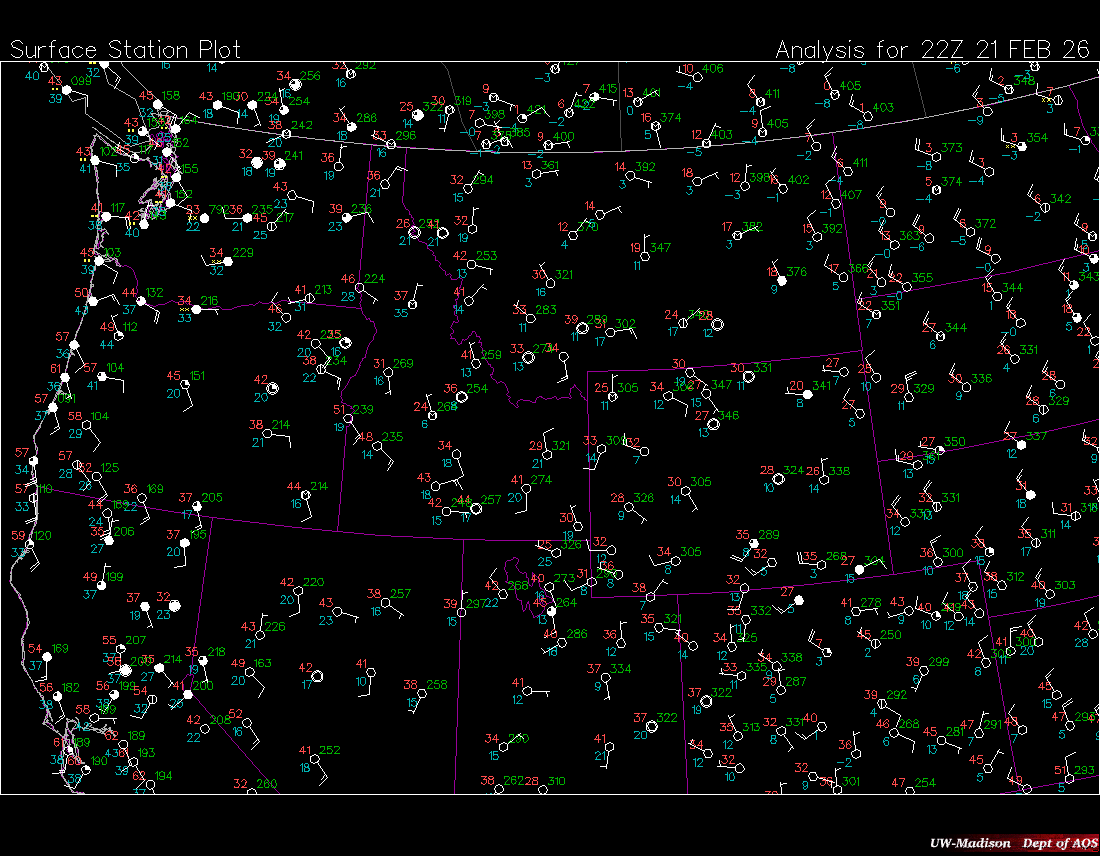Click station symbol reading 42 220 20

300,591
